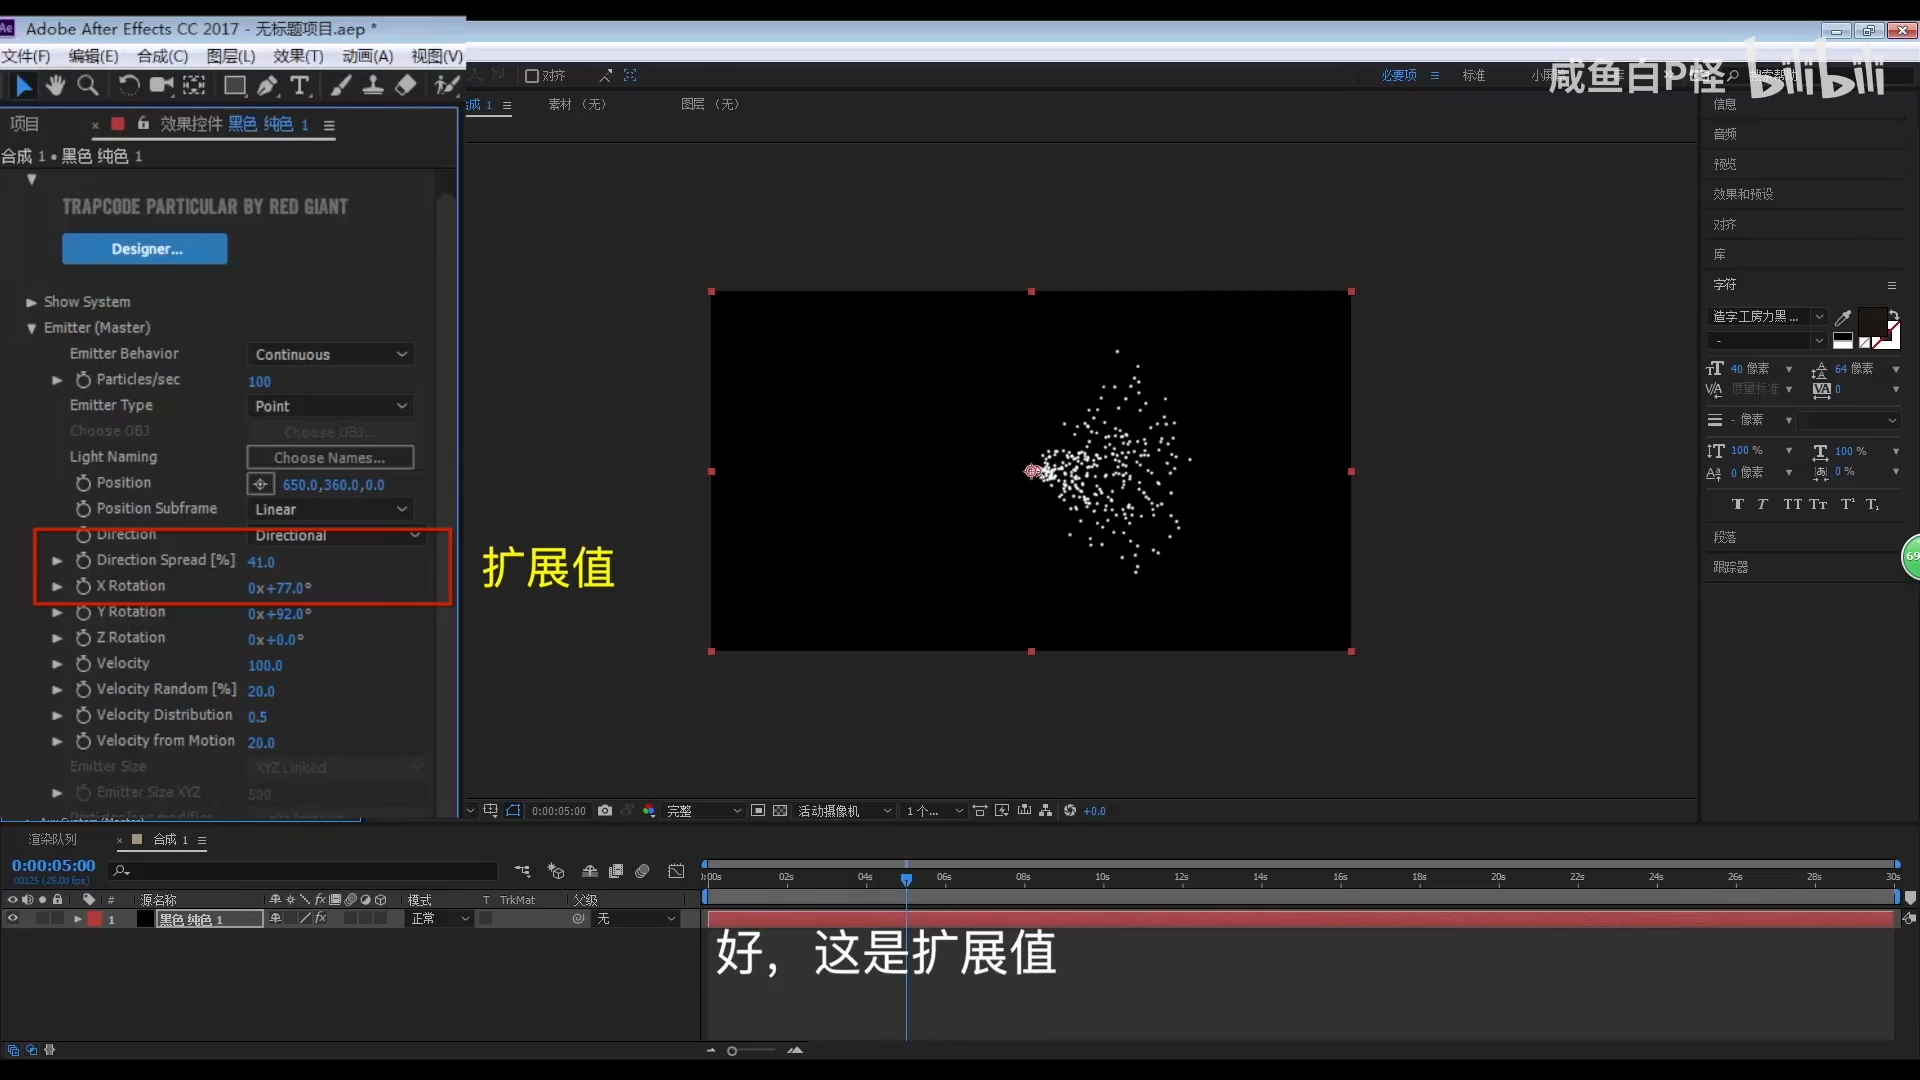Select the Brush tool
Image resolution: width=1920 pixels, height=1080 pixels.
tap(340, 86)
